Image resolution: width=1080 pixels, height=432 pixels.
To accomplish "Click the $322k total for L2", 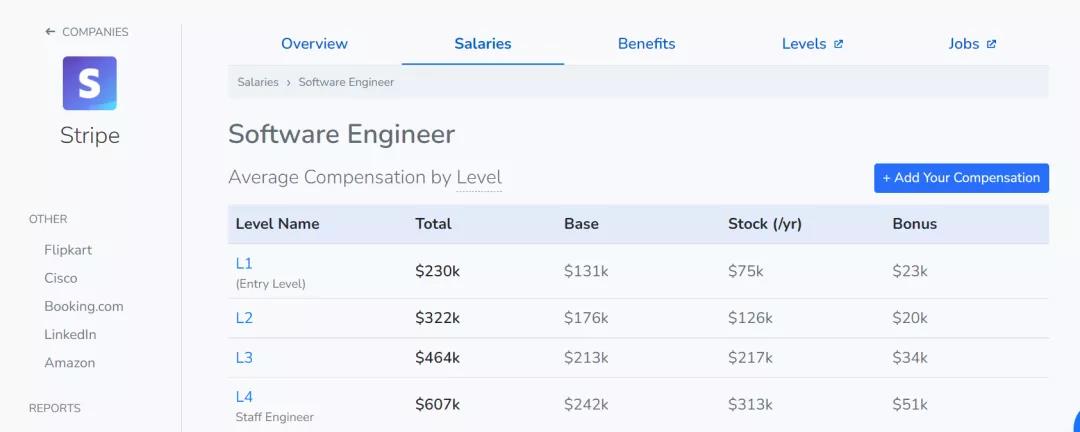I will [x=437, y=318].
